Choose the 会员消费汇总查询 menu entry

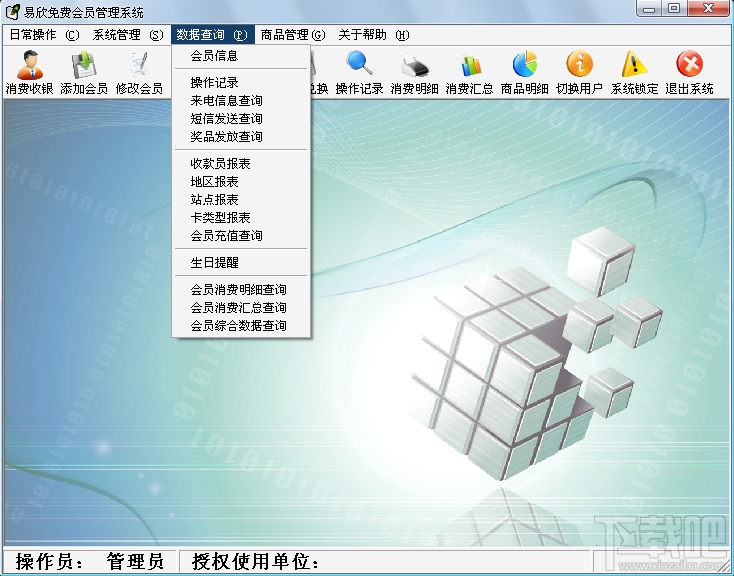click(x=241, y=307)
